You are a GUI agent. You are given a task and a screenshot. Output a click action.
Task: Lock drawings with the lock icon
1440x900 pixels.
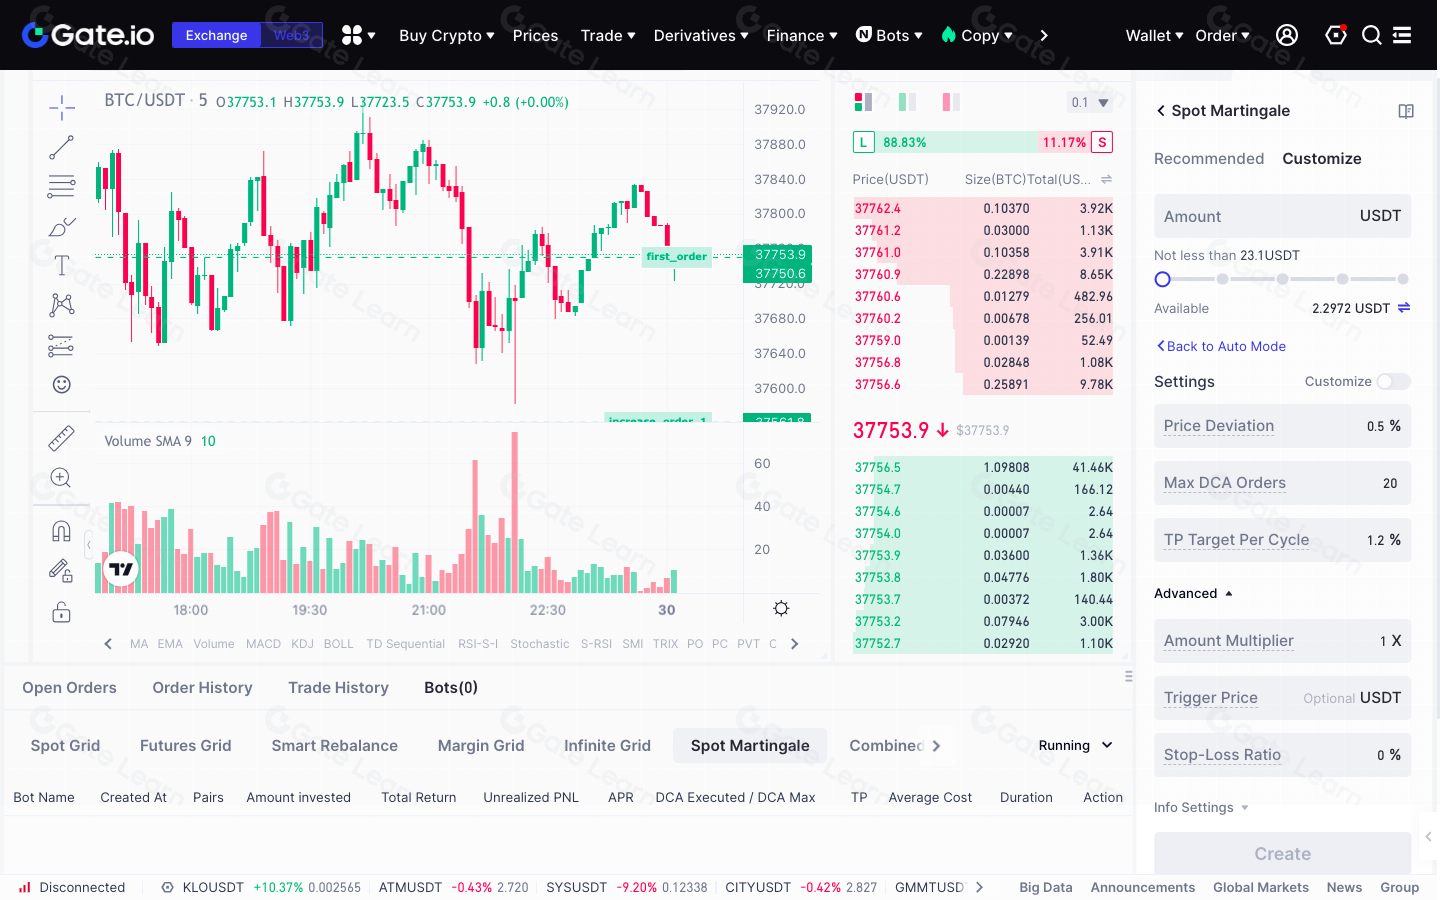click(61, 611)
